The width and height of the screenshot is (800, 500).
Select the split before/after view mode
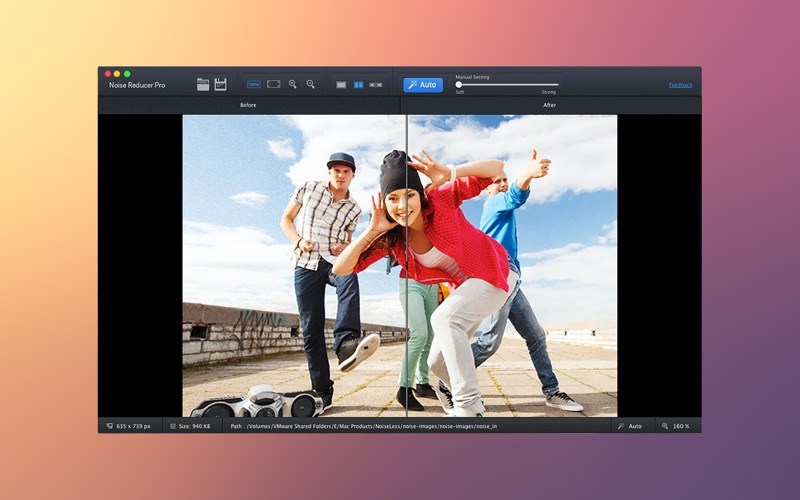pos(358,85)
